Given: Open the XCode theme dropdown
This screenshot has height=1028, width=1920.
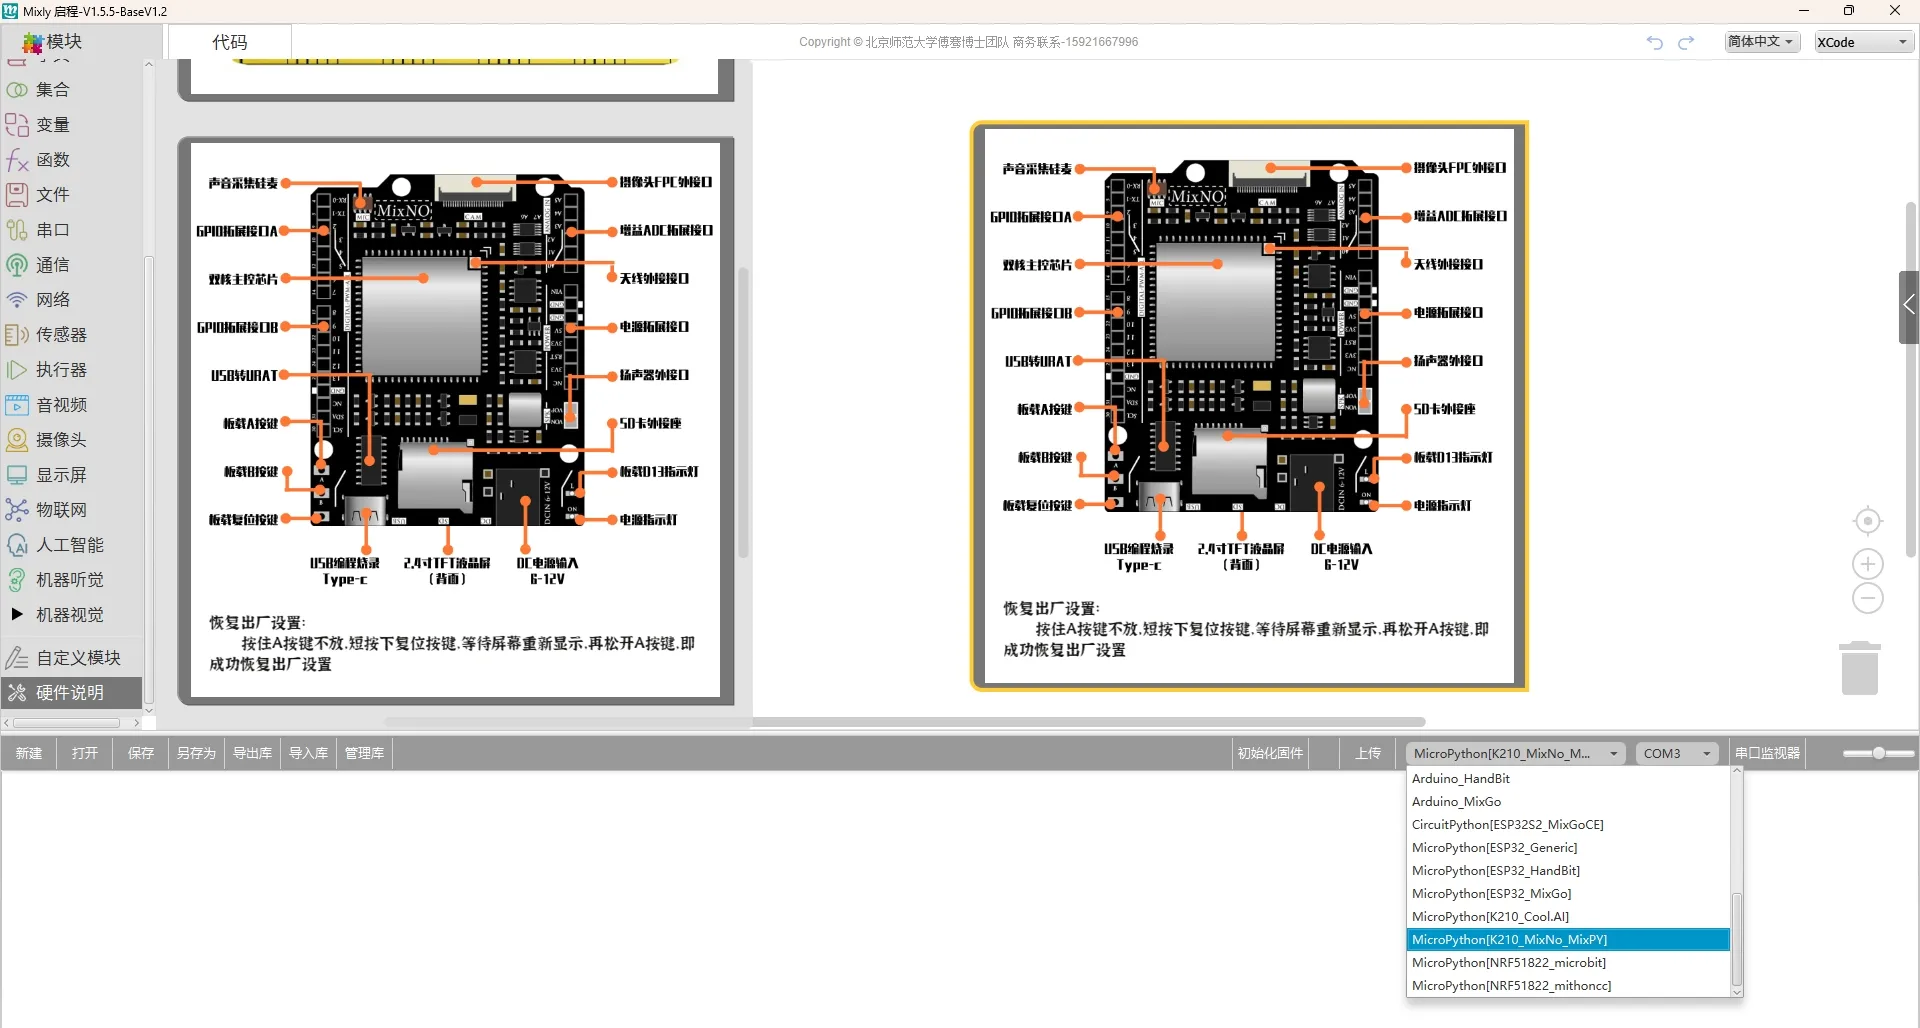Looking at the screenshot, I should click(1862, 42).
